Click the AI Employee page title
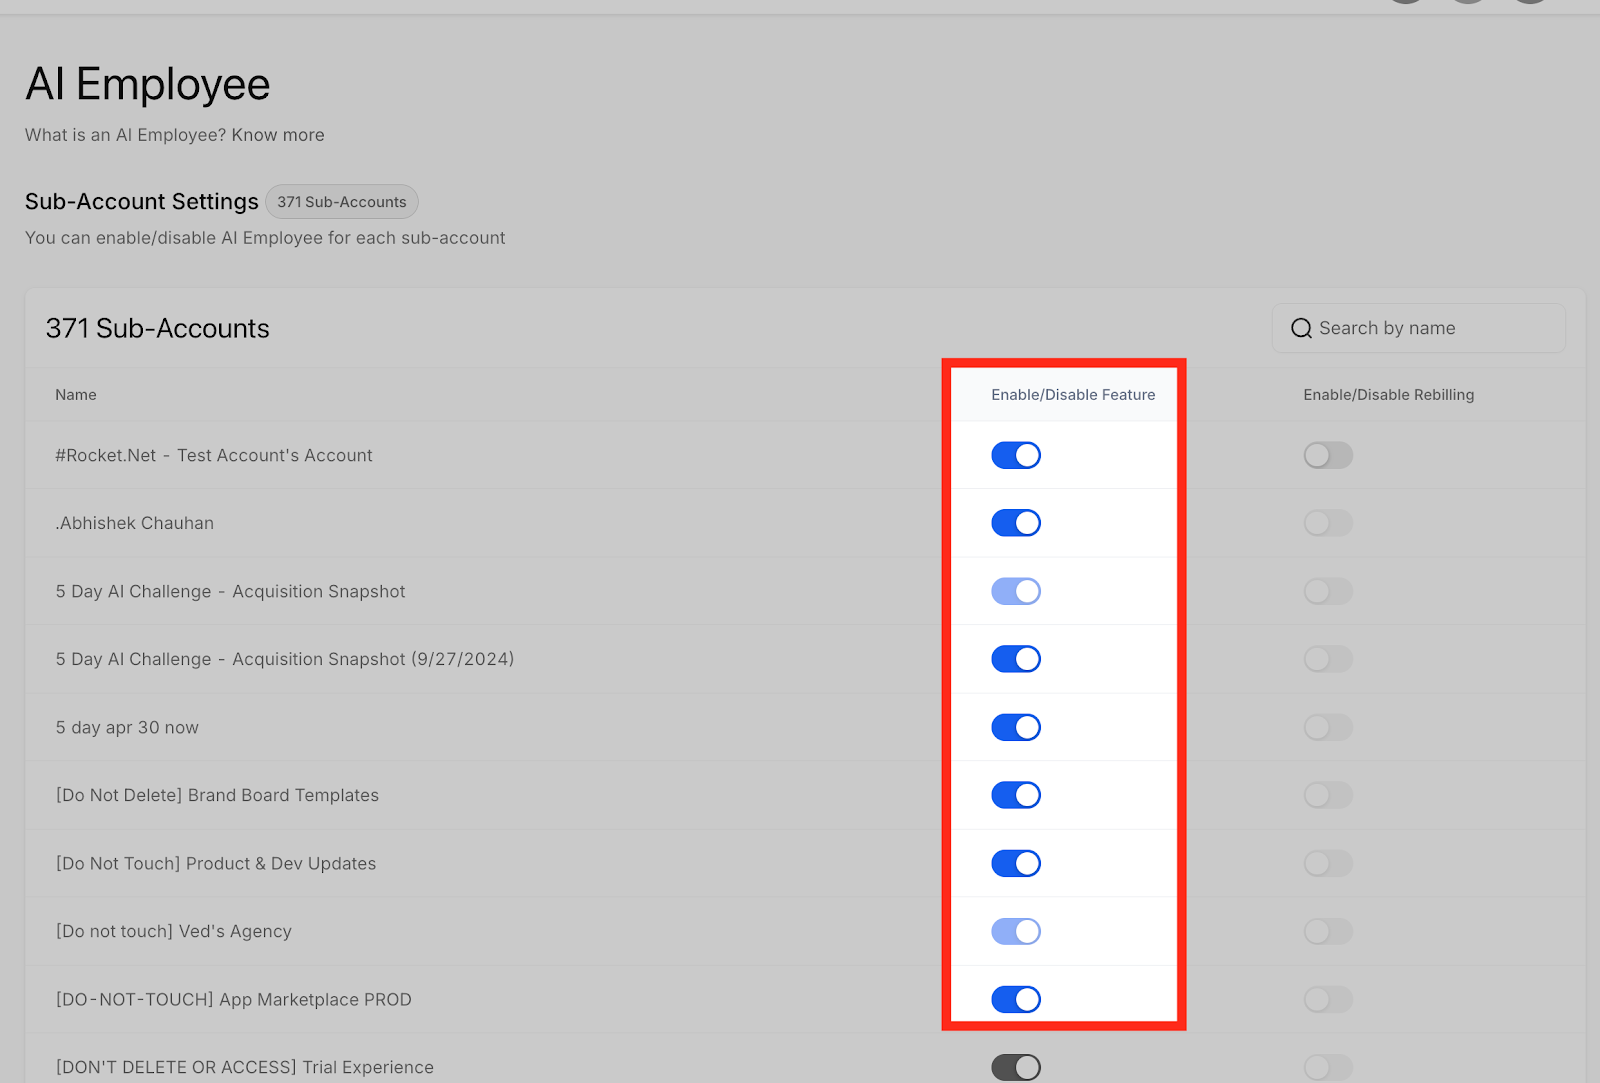The width and height of the screenshot is (1600, 1083). coord(148,84)
